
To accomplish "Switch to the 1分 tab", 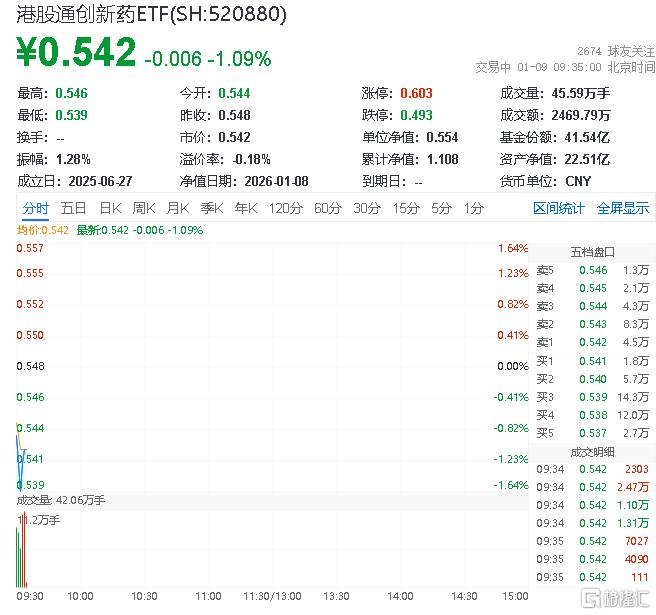I will (474, 208).
